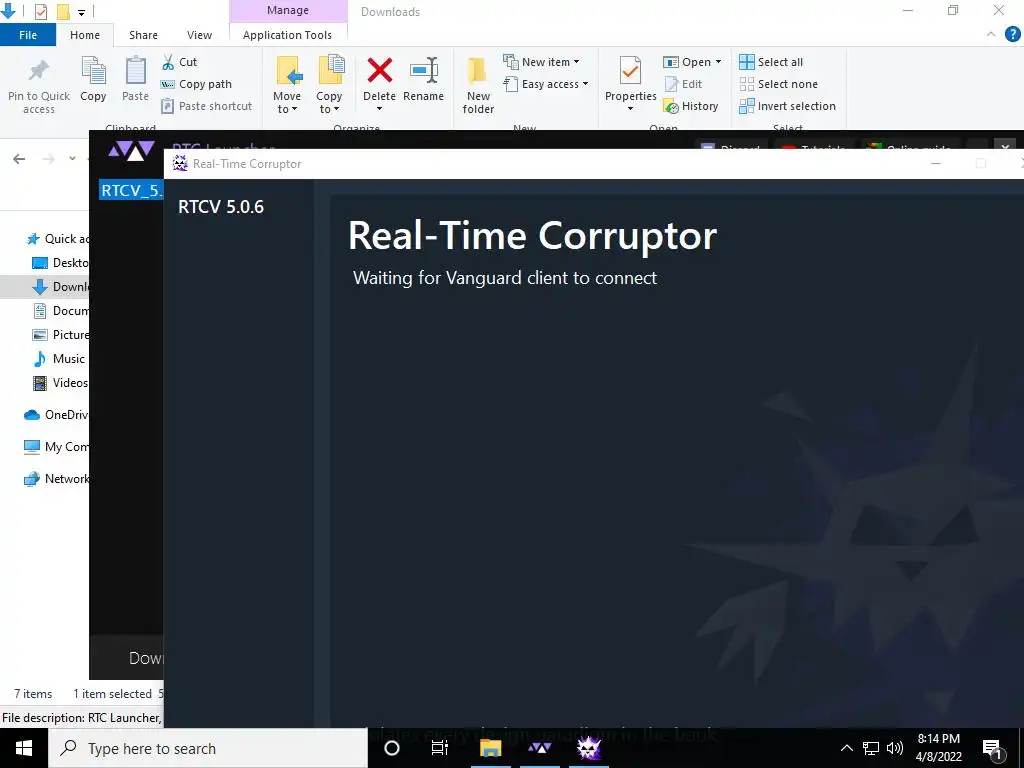
Task: Open Network in navigation pane
Action: (x=56, y=479)
